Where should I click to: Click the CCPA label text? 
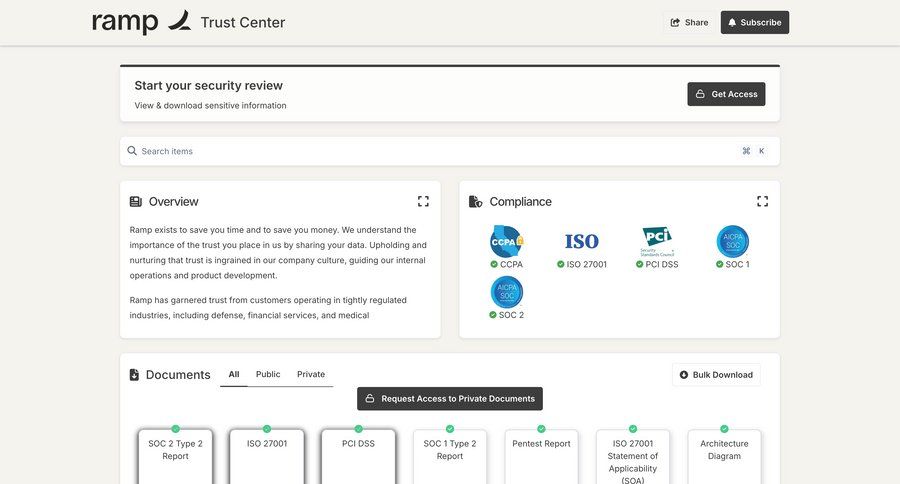[x=511, y=265]
